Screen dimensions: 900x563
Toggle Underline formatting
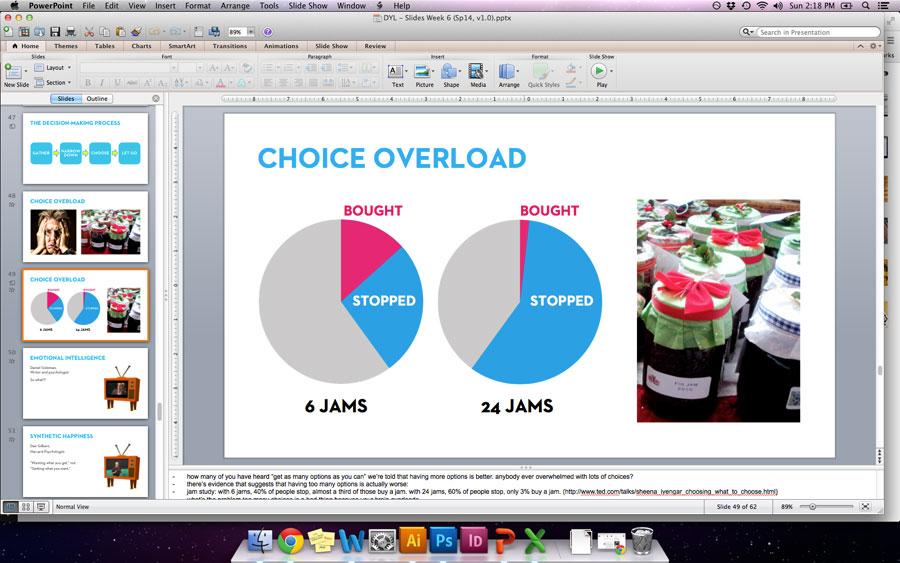[117, 83]
